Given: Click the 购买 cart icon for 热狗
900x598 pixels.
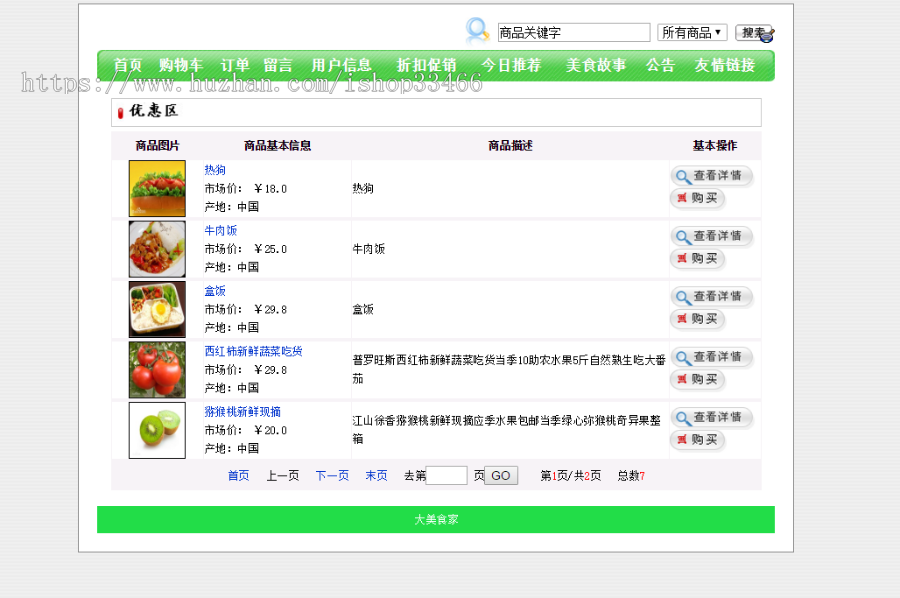Looking at the screenshot, I should pyautogui.click(x=681, y=198).
